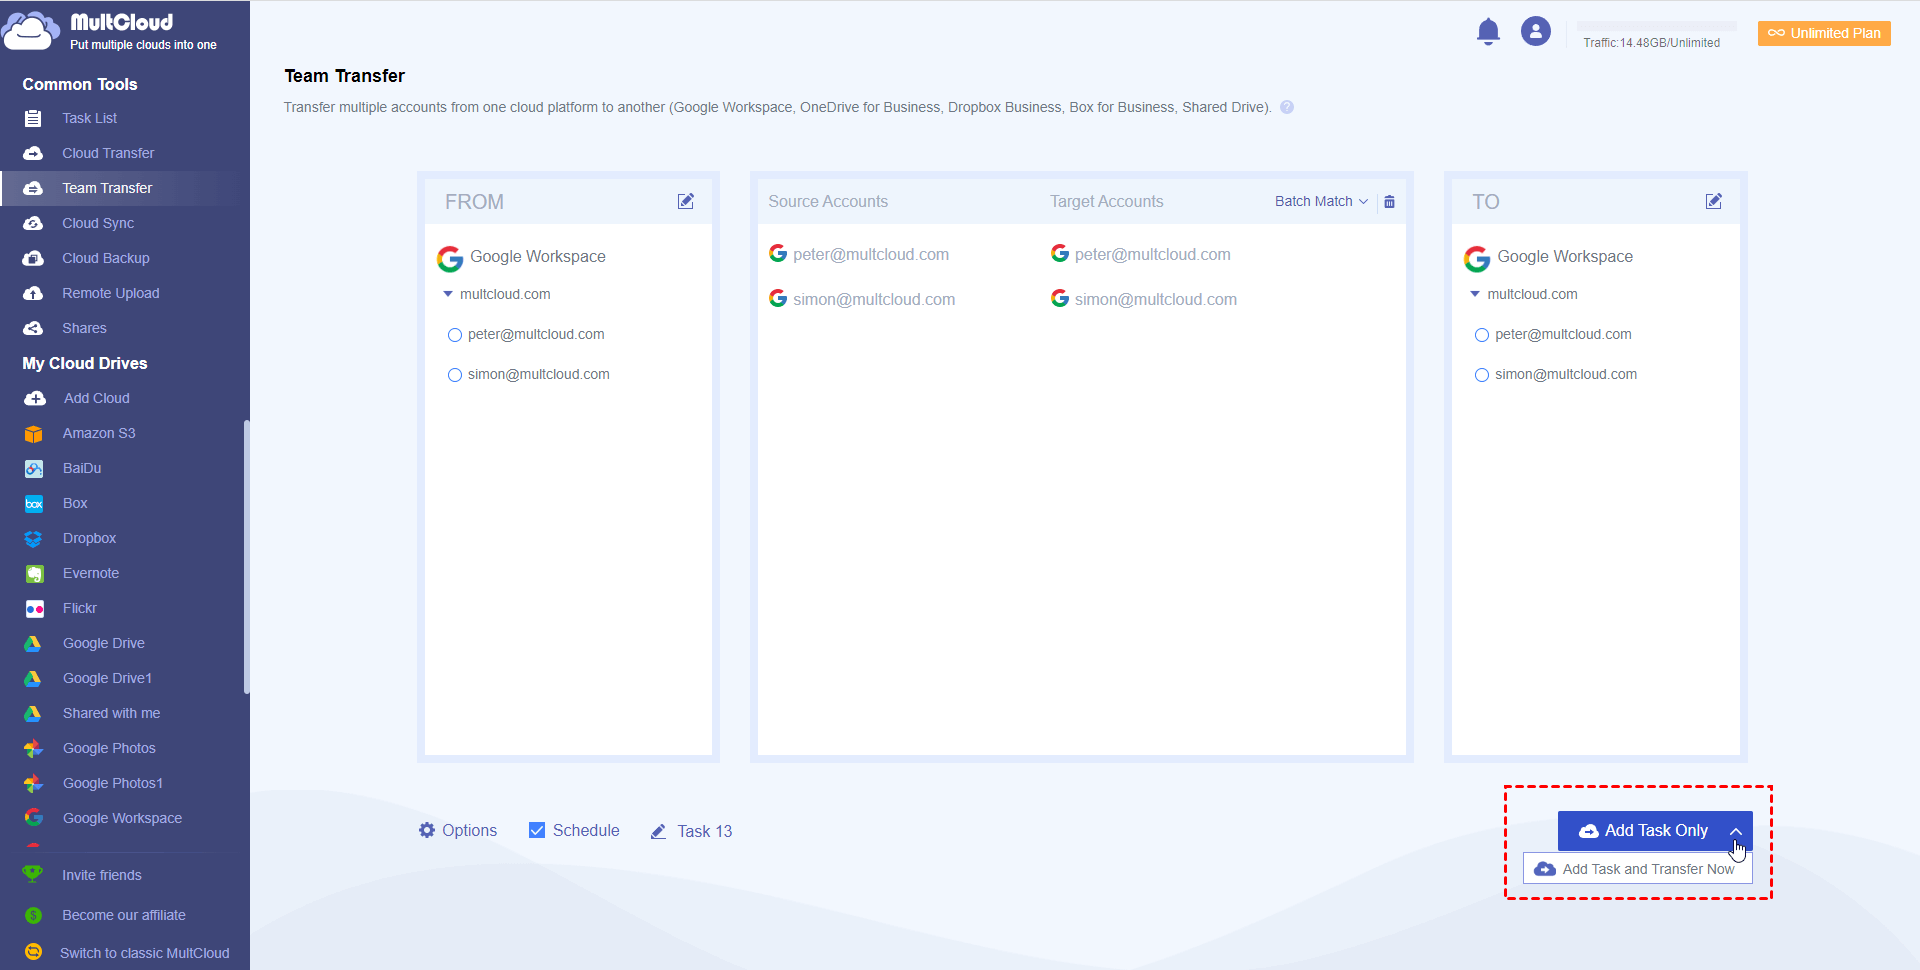Image resolution: width=1920 pixels, height=970 pixels.
Task: Open Task List in sidebar
Action: coord(90,118)
